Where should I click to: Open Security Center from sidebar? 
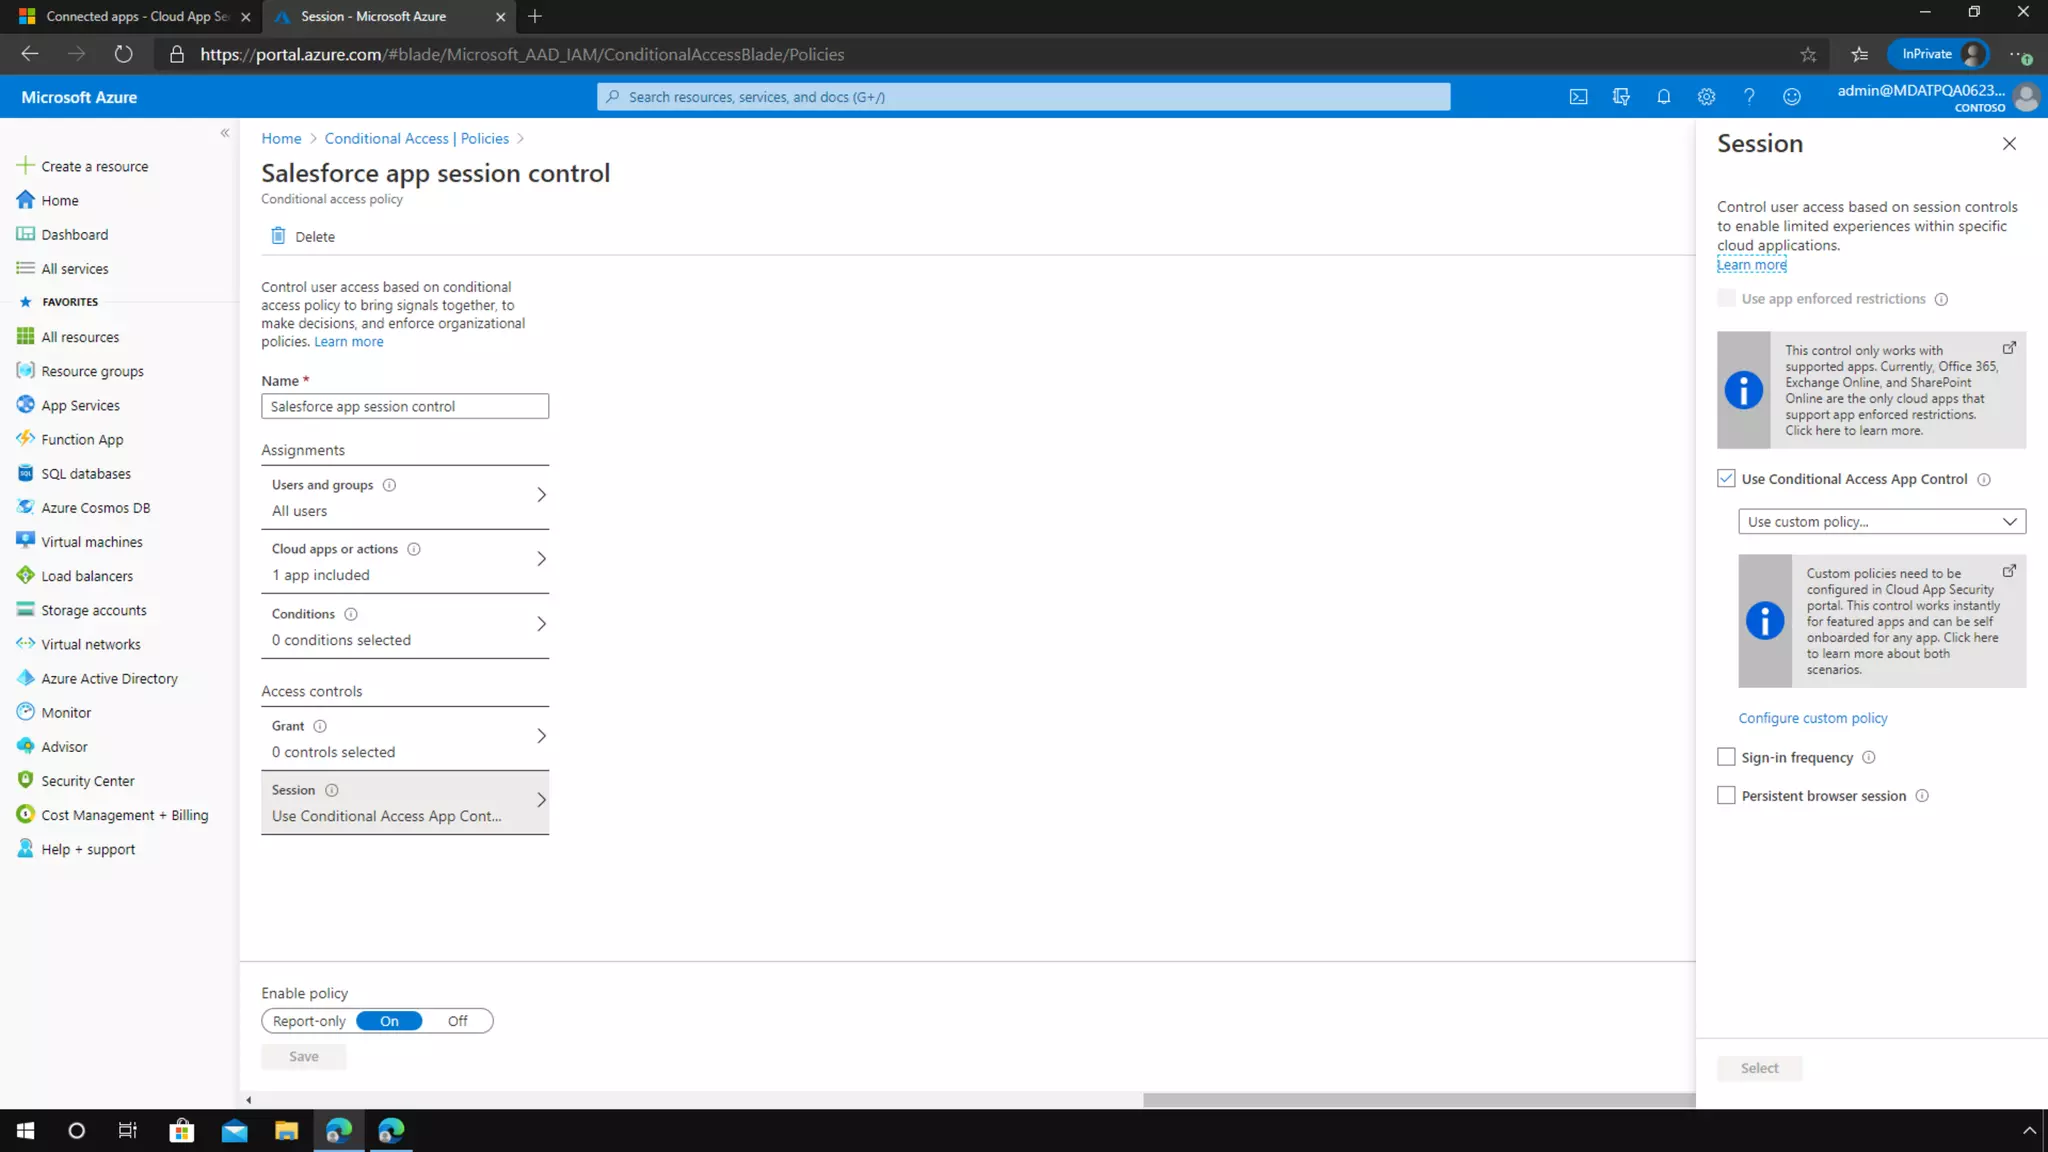(87, 781)
